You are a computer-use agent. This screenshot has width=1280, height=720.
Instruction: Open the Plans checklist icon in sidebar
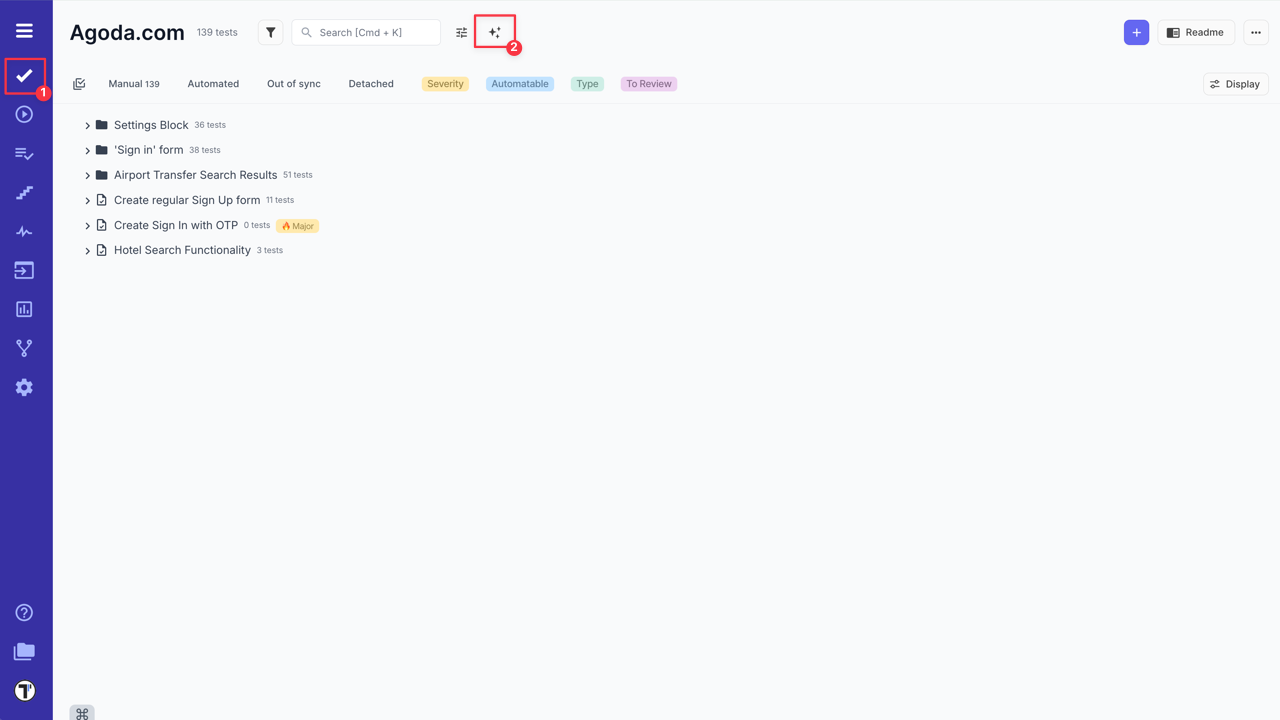coord(24,153)
